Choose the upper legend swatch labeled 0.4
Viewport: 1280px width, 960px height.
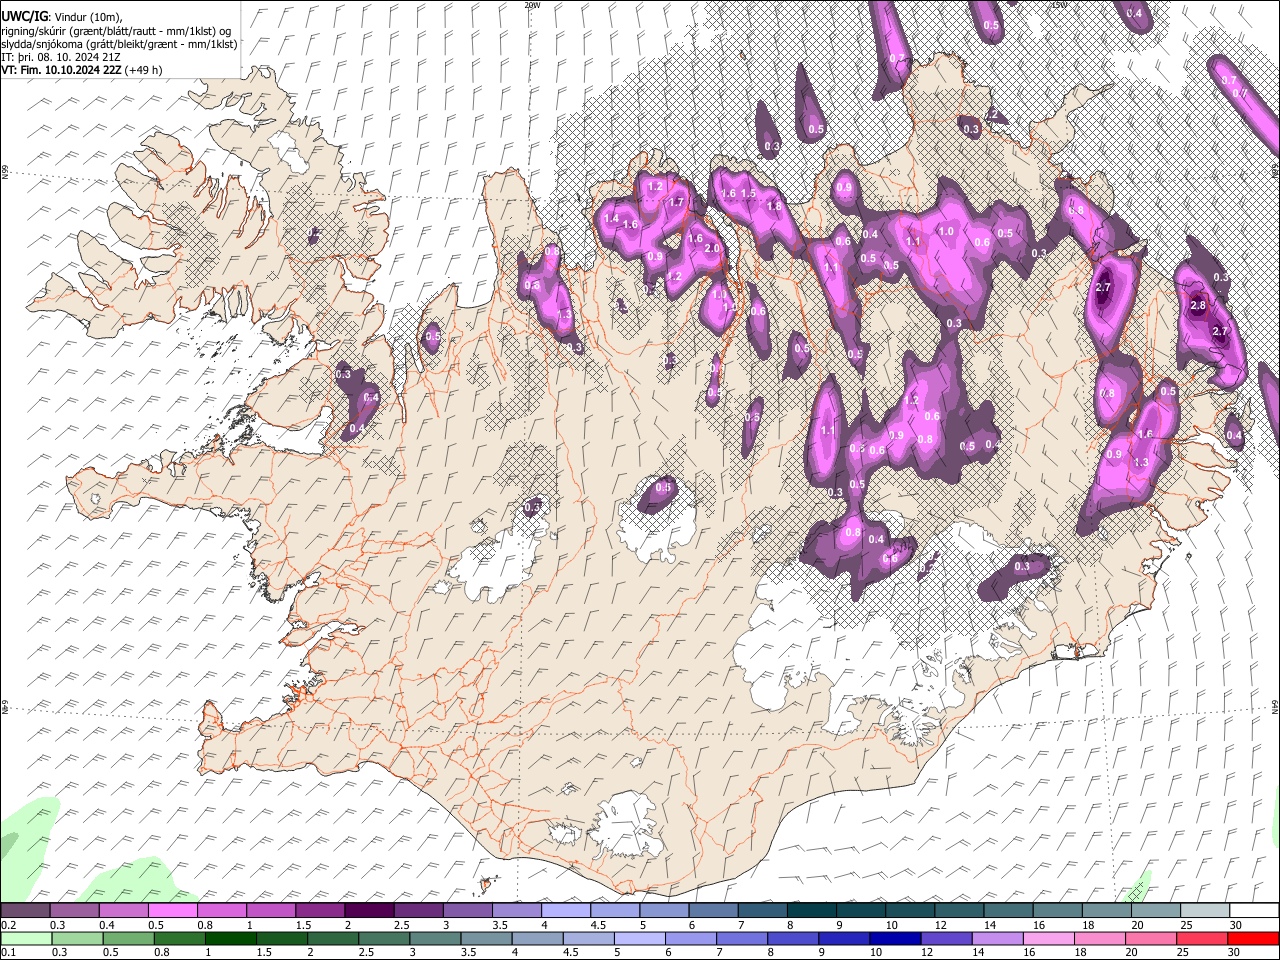(124, 911)
